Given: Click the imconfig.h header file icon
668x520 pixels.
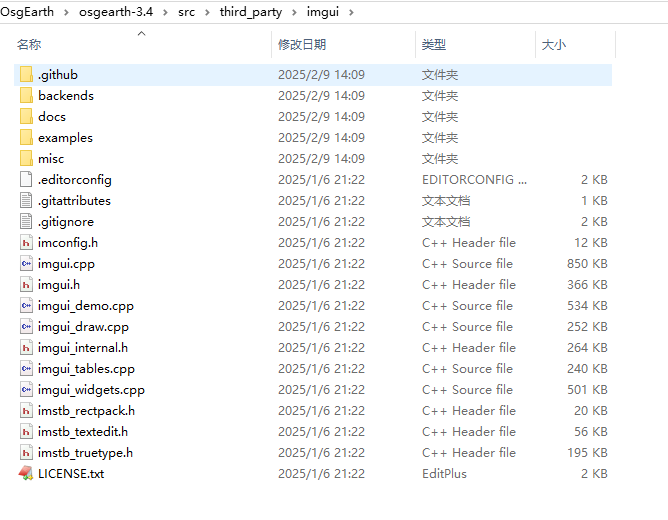Looking at the screenshot, I should [26, 243].
